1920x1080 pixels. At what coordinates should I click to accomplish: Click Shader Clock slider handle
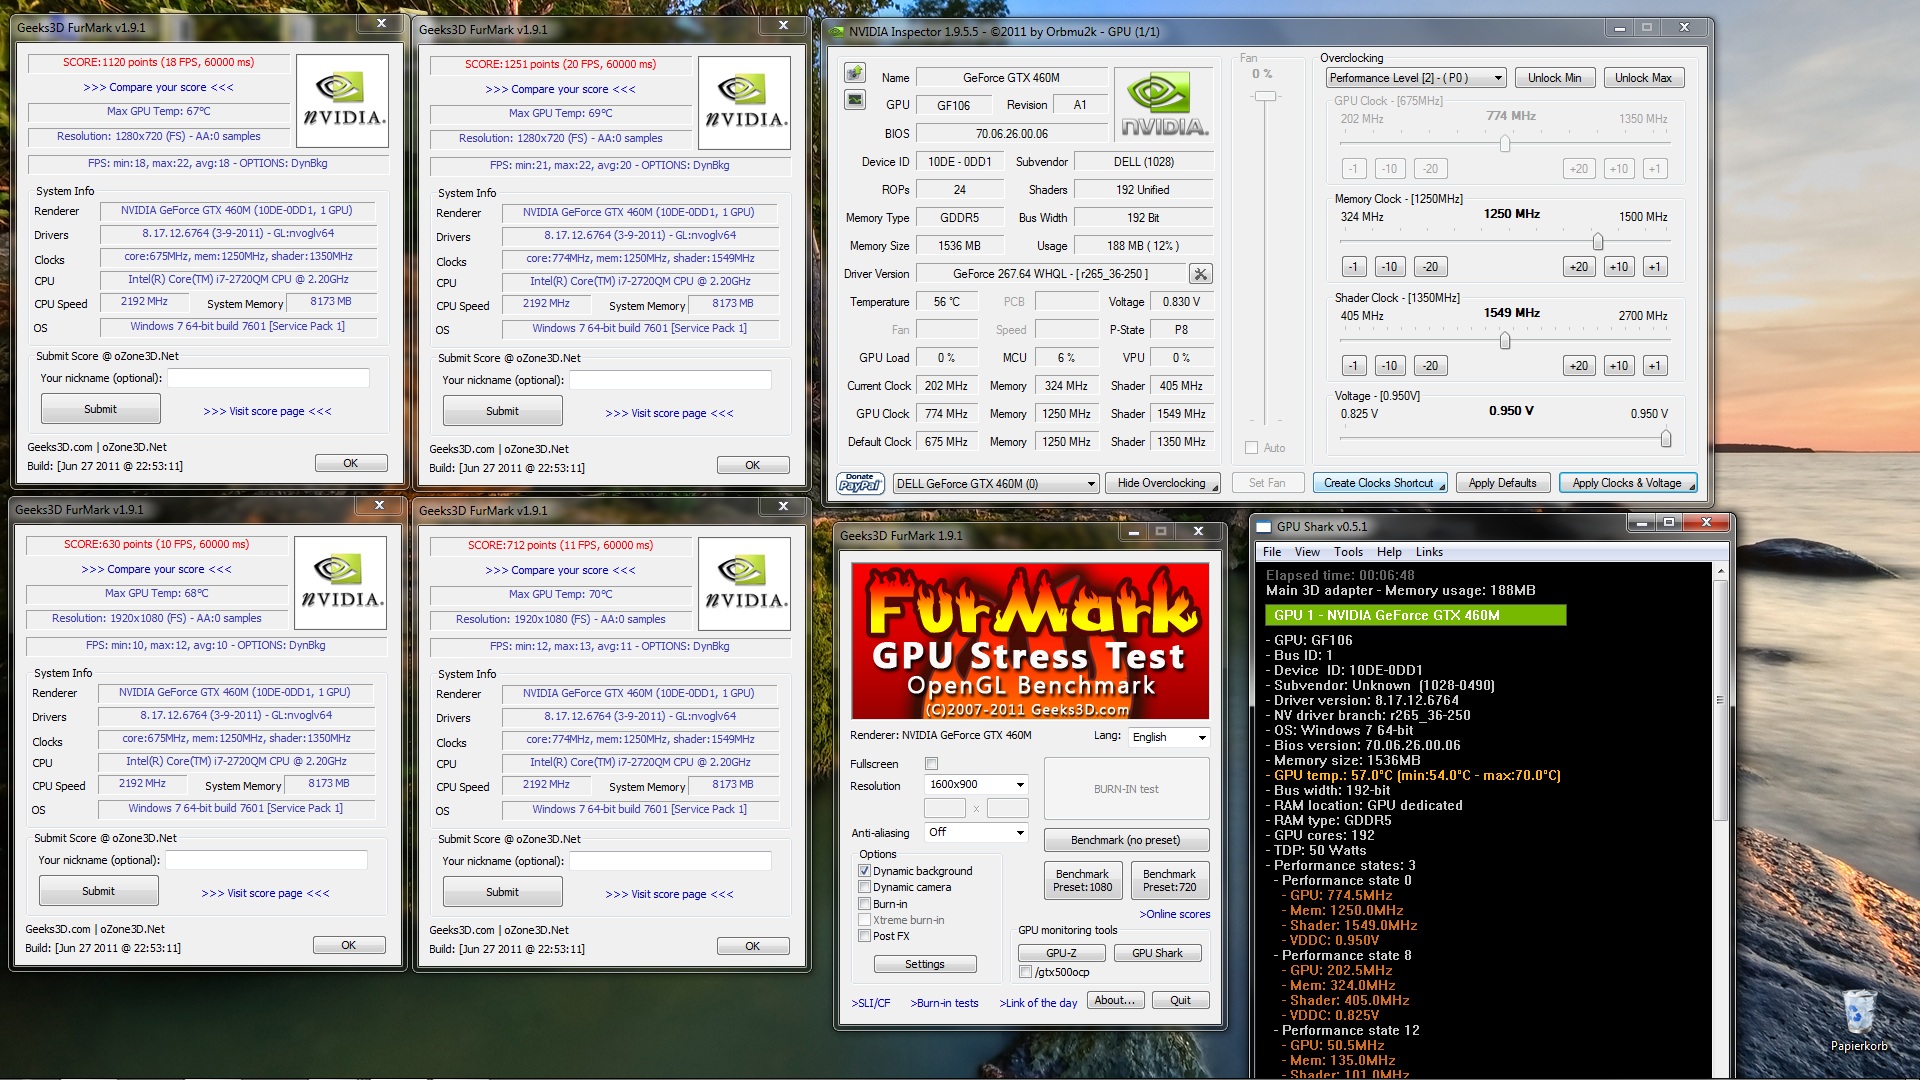click(1505, 341)
